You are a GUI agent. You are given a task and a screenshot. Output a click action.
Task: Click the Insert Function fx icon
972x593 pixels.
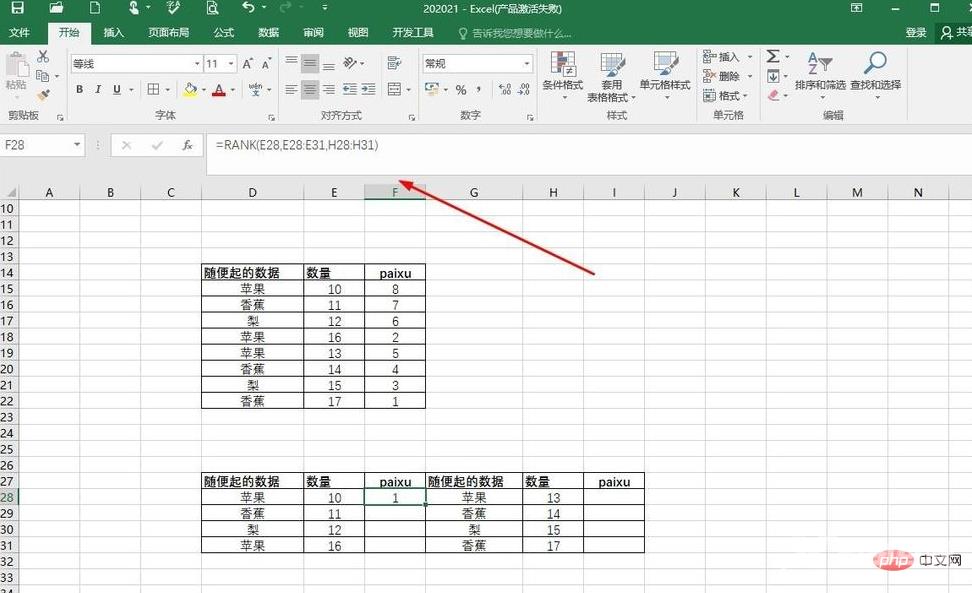(187, 145)
